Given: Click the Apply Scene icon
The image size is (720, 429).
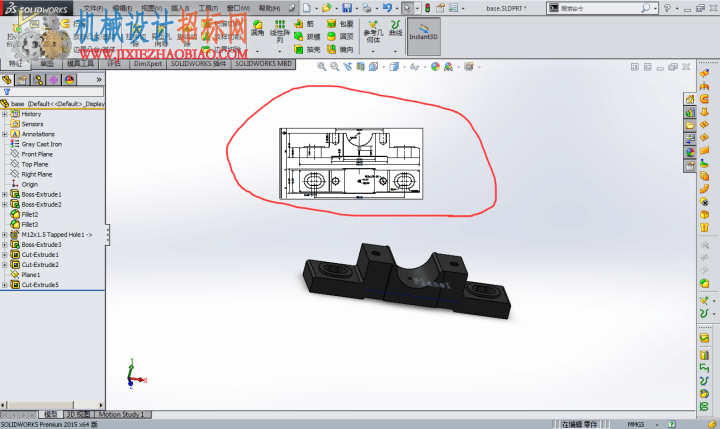Looking at the screenshot, I should (448, 67).
